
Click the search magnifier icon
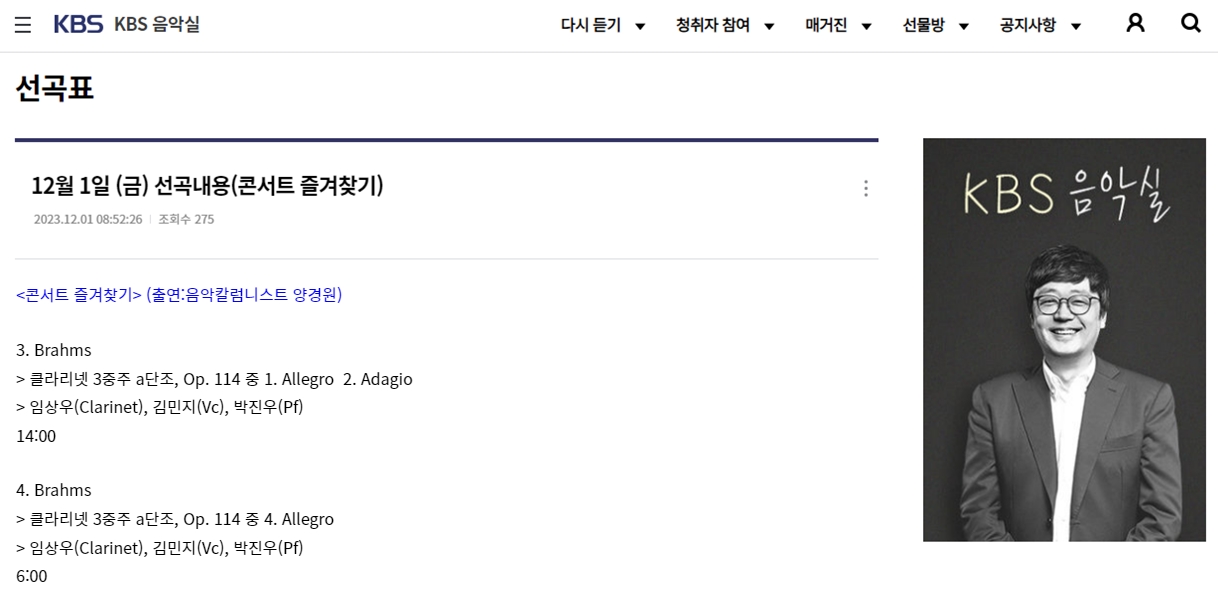1190,24
